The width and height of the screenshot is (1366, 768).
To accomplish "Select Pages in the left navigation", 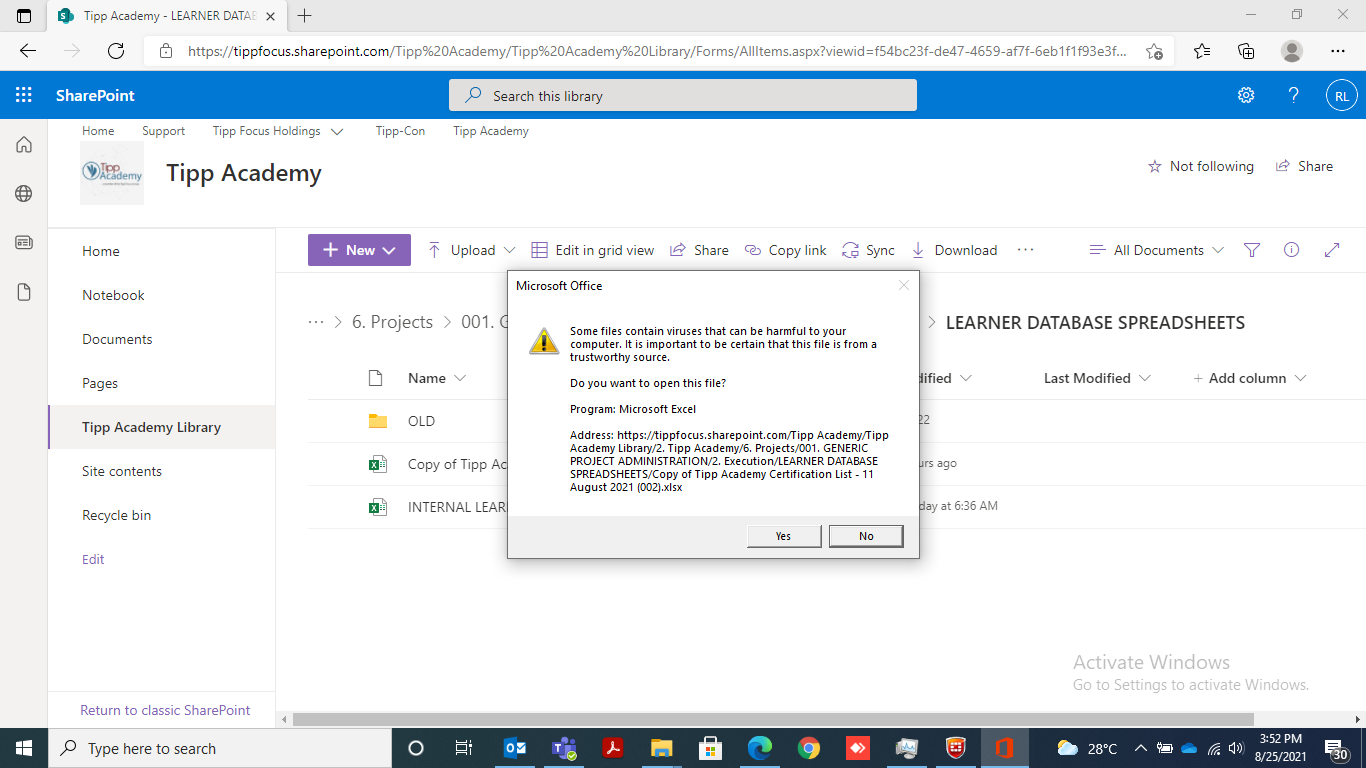I will point(100,383).
